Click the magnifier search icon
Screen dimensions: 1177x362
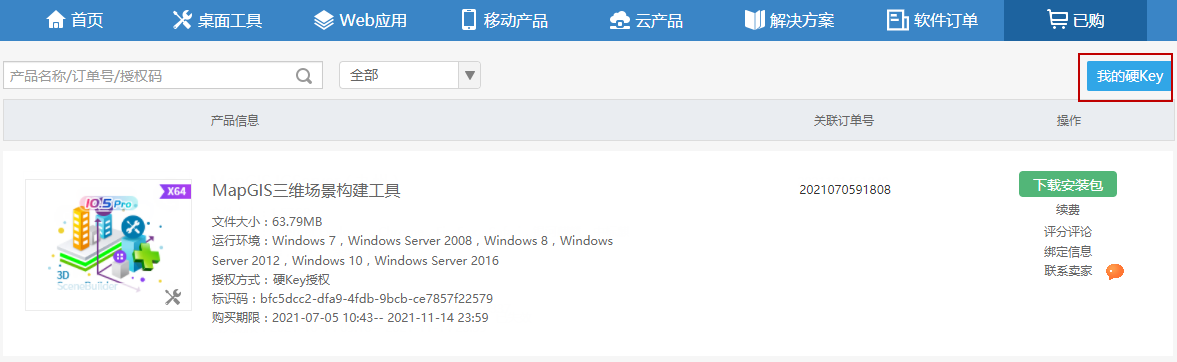(x=304, y=76)
